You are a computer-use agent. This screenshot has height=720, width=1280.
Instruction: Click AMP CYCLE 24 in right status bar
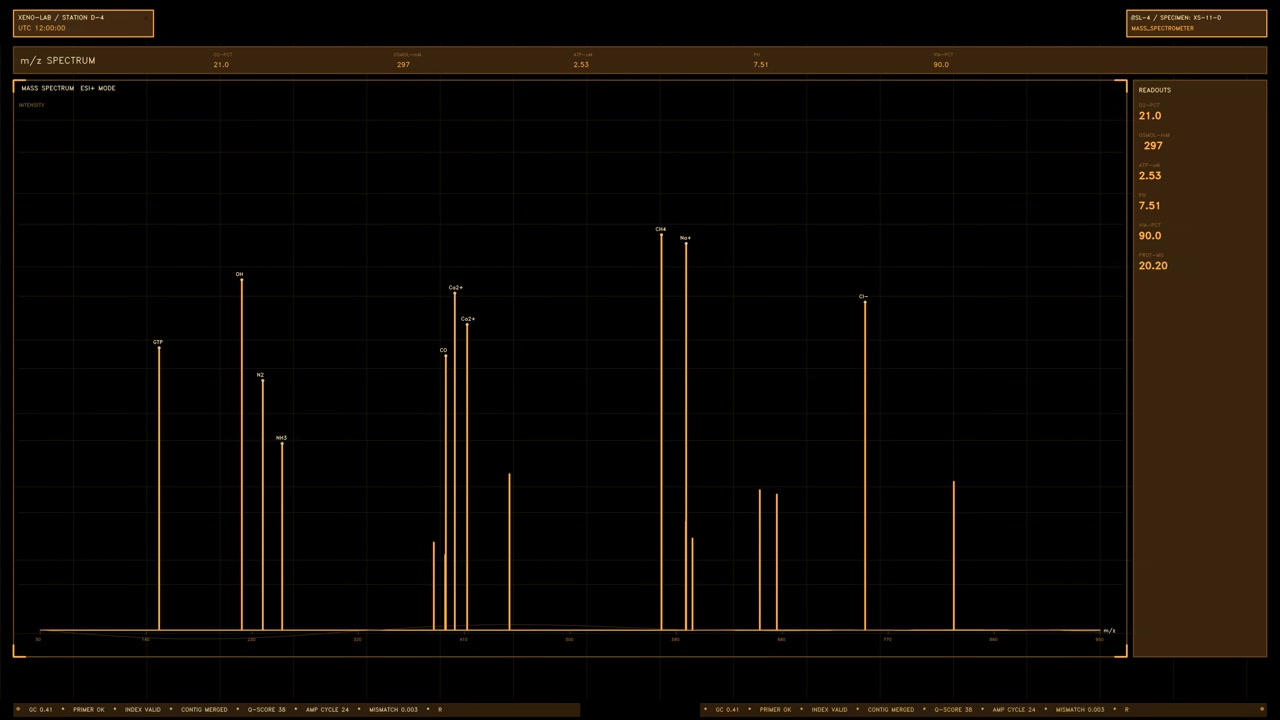(1014, 710)
